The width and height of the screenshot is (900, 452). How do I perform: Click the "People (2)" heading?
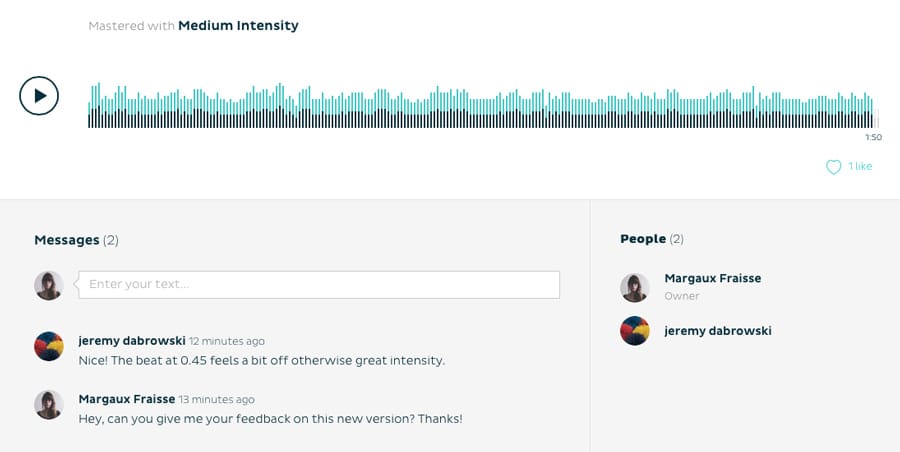pyautogui.click(x=651, y=239)
